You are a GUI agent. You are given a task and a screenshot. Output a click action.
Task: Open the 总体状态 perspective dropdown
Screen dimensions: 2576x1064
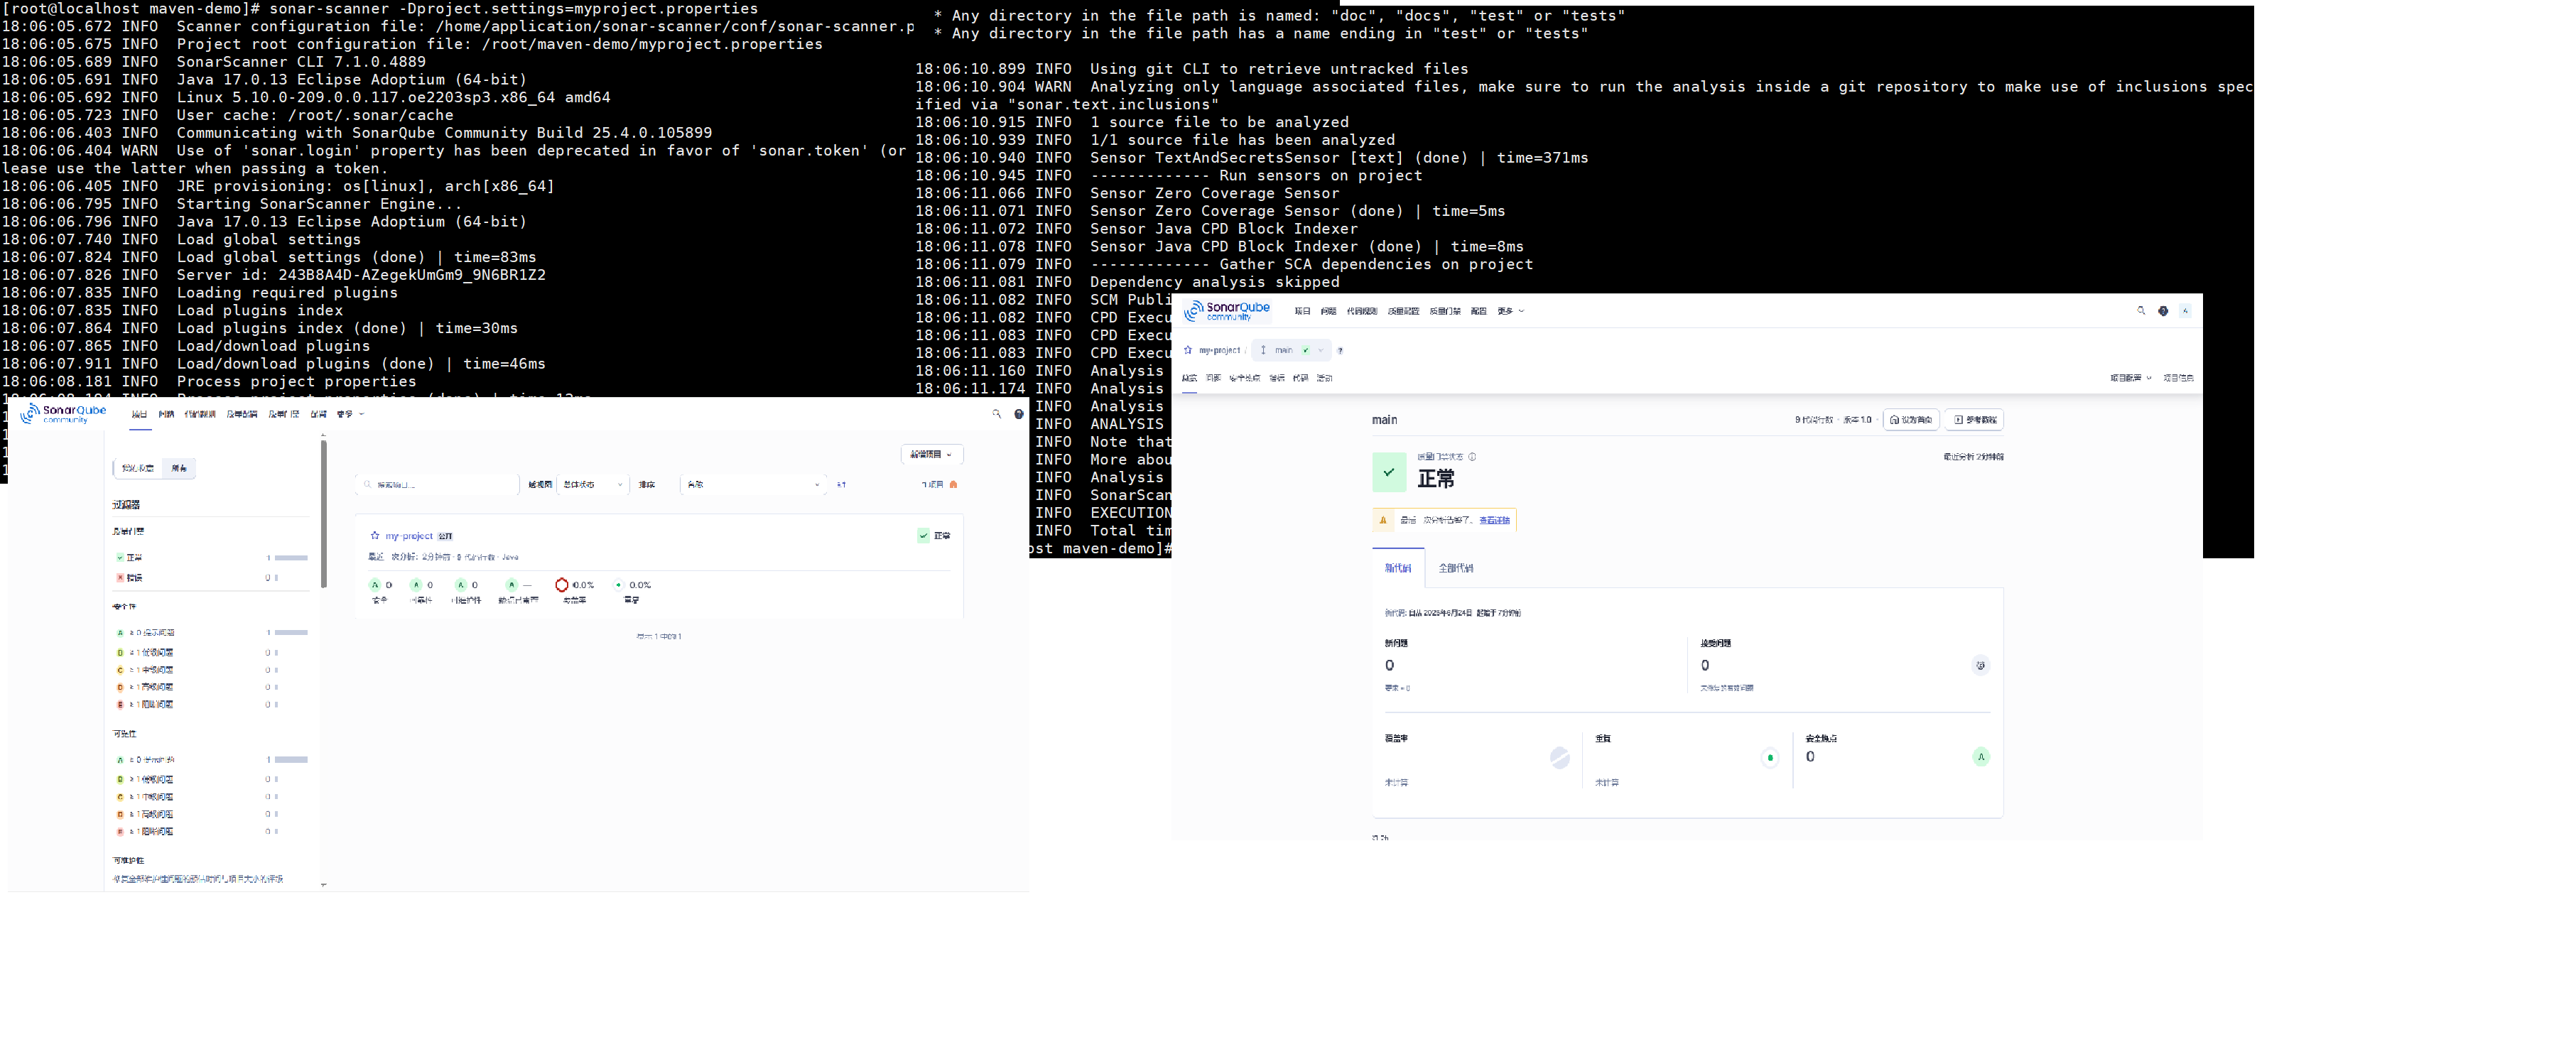[592, 485]
